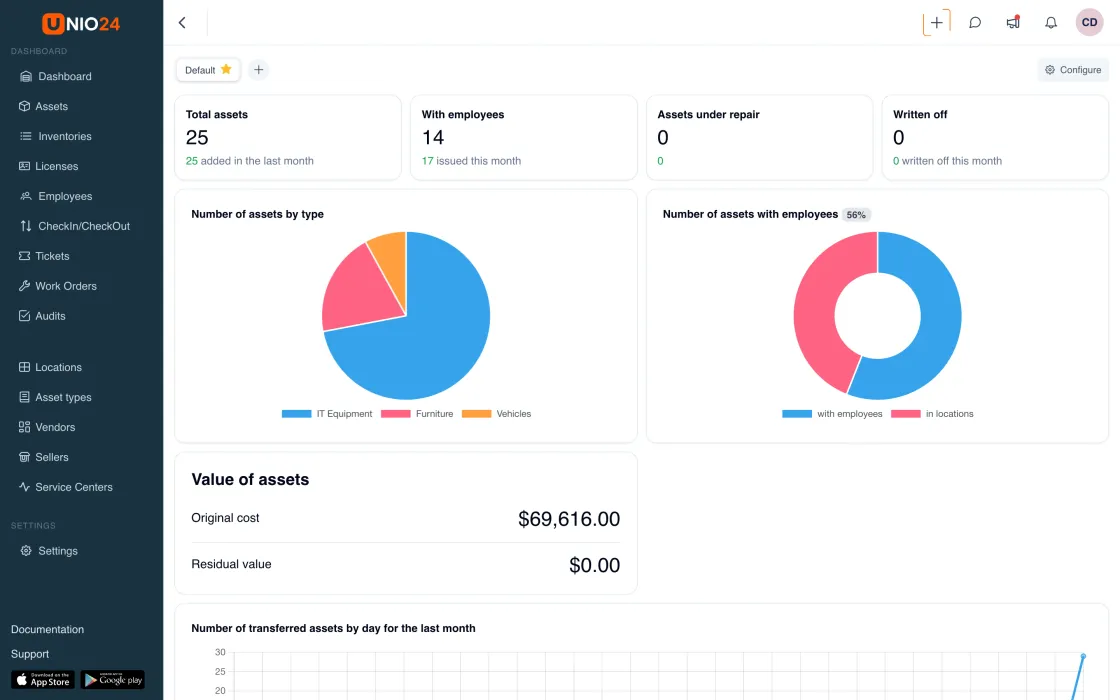This screenshot has width=1120, height=700.
Task: Open notifications bell icon
Action: (x=1051, y=22)
